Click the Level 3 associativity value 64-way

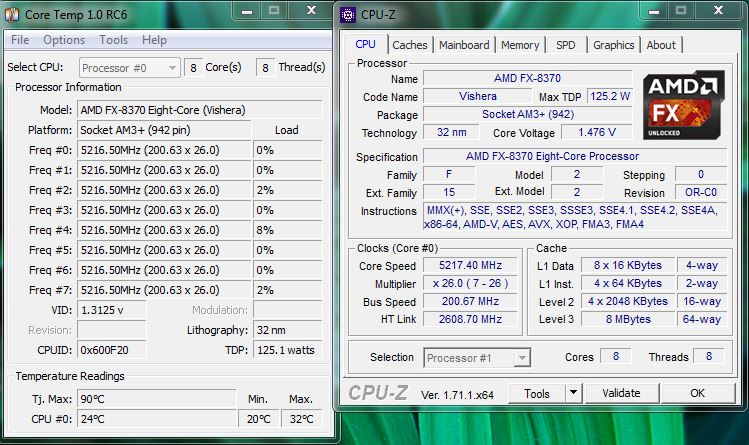pos(702,319)
